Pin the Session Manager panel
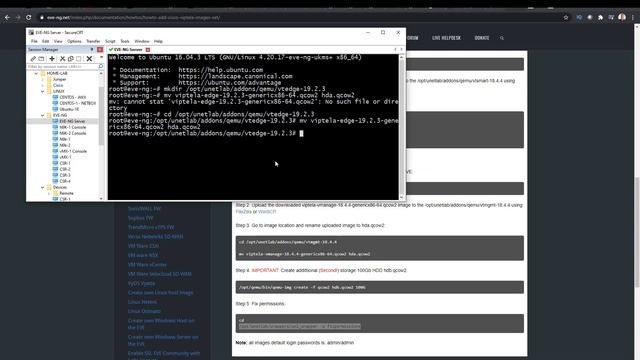The image size is (640, 360). point(92,49)
